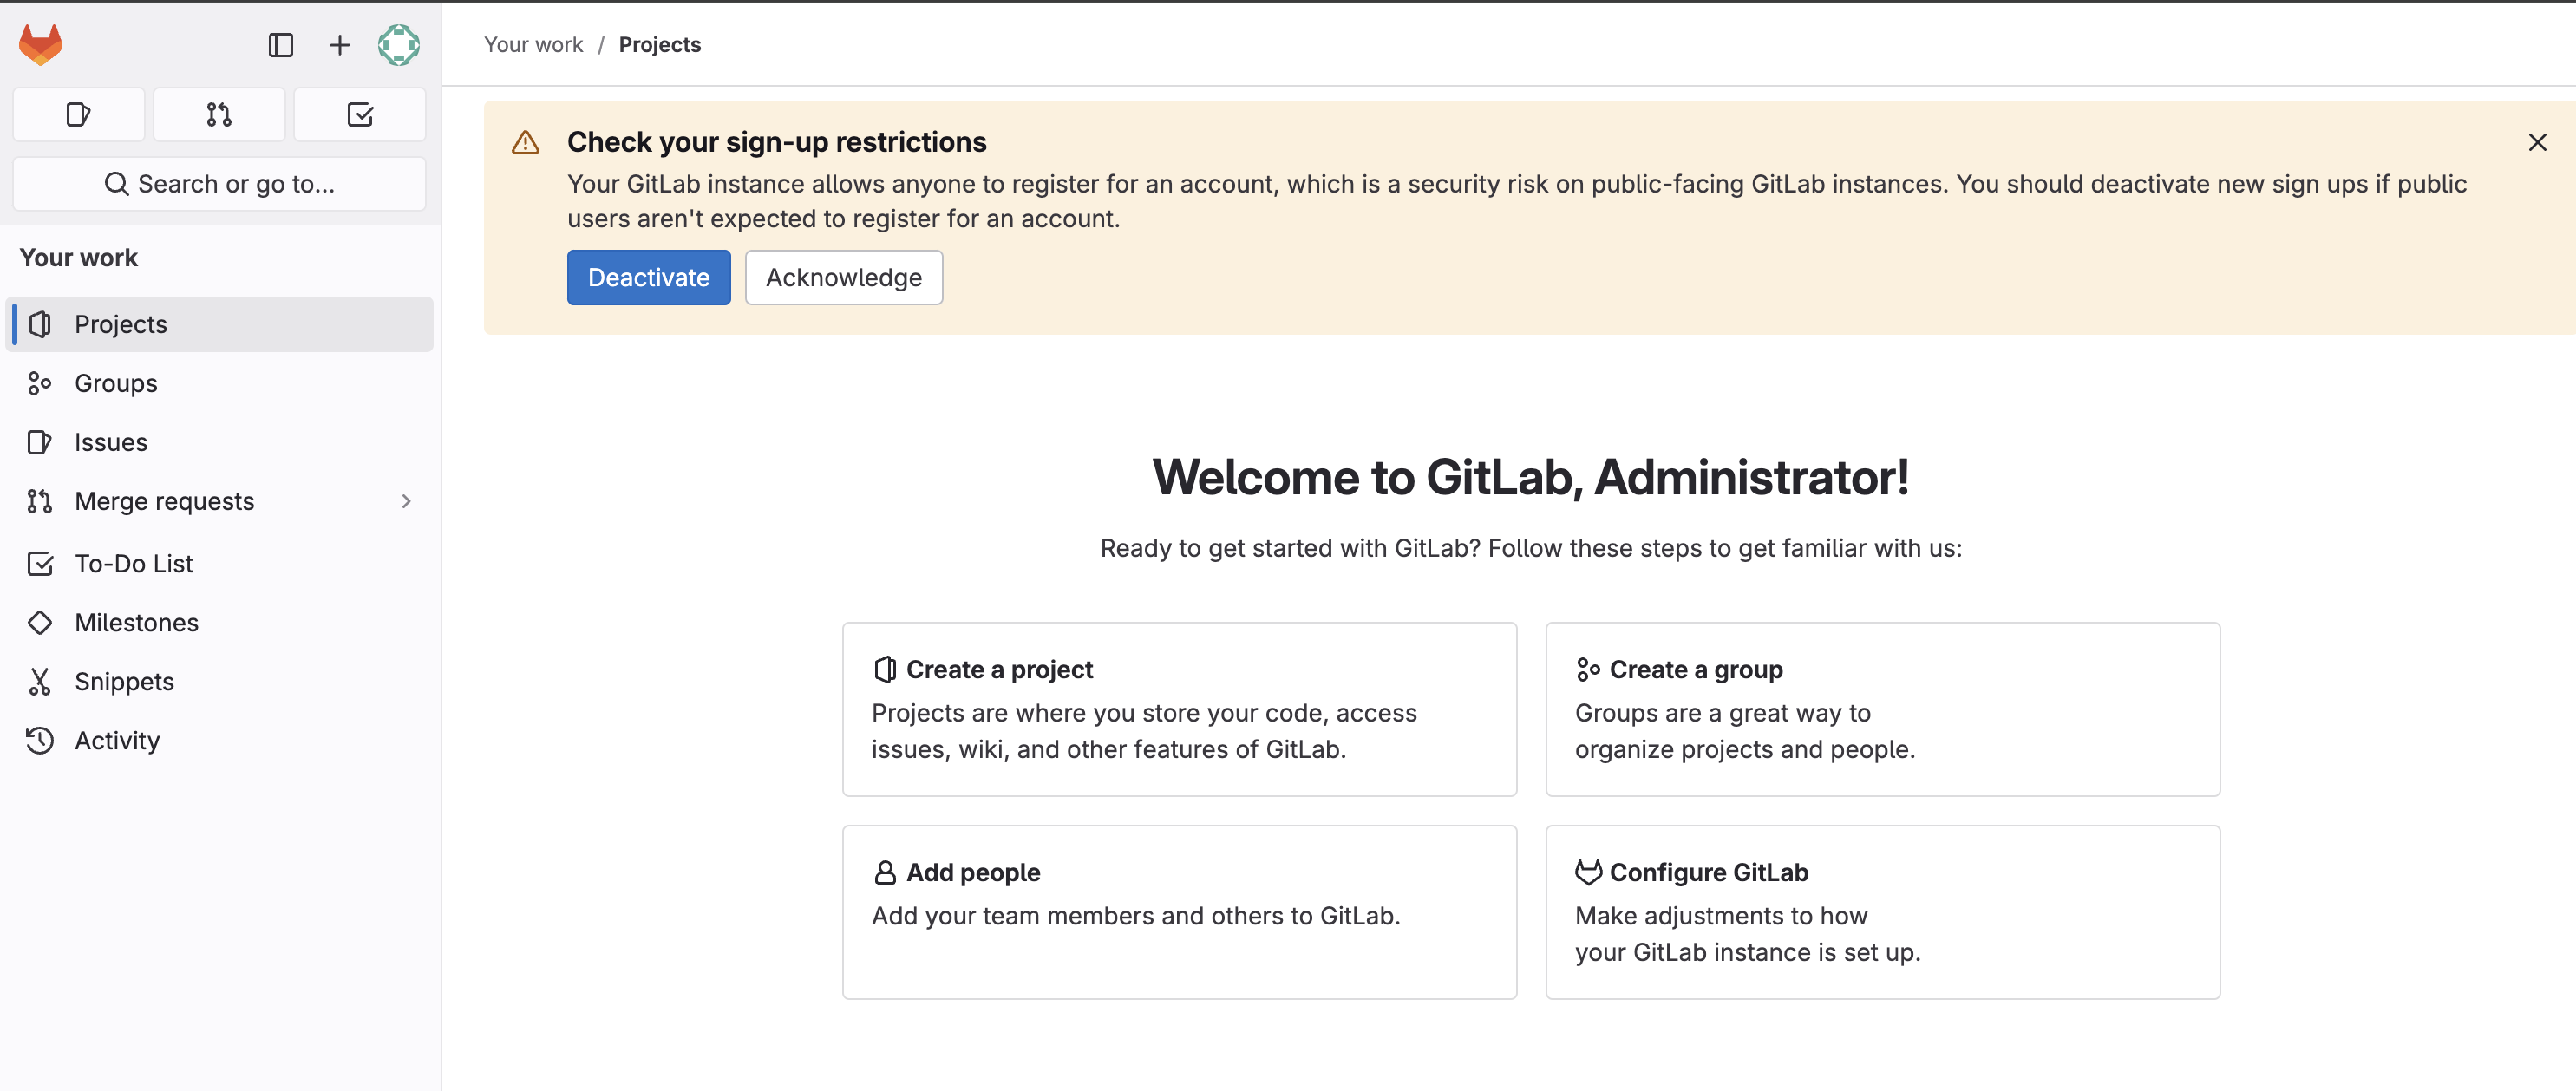Click the Check your sign-up restrictions title
2576x1091 pixels.
pyautogui.click(x=777, y=143)
